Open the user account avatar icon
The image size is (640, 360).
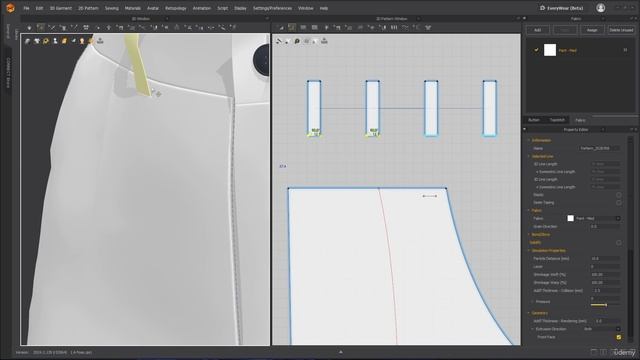(x=600, y=8)
